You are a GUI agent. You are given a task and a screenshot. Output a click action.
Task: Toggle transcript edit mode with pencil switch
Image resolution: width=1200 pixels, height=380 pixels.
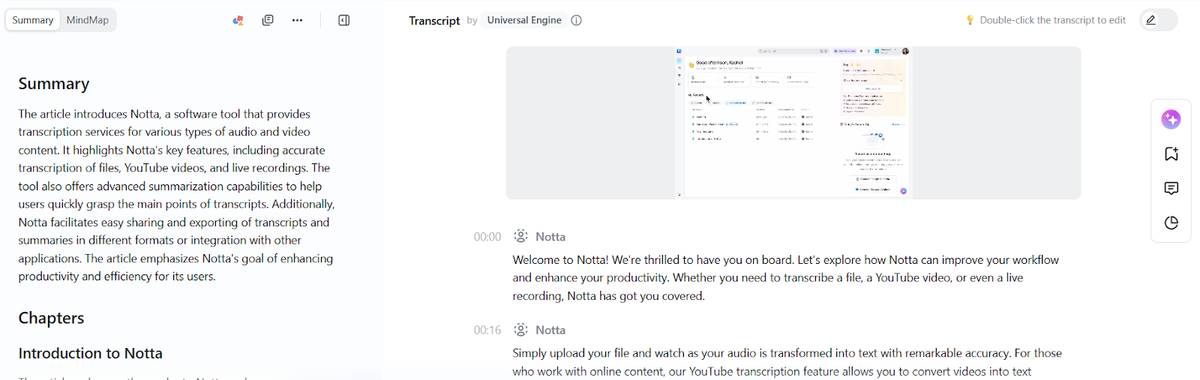1158,20
